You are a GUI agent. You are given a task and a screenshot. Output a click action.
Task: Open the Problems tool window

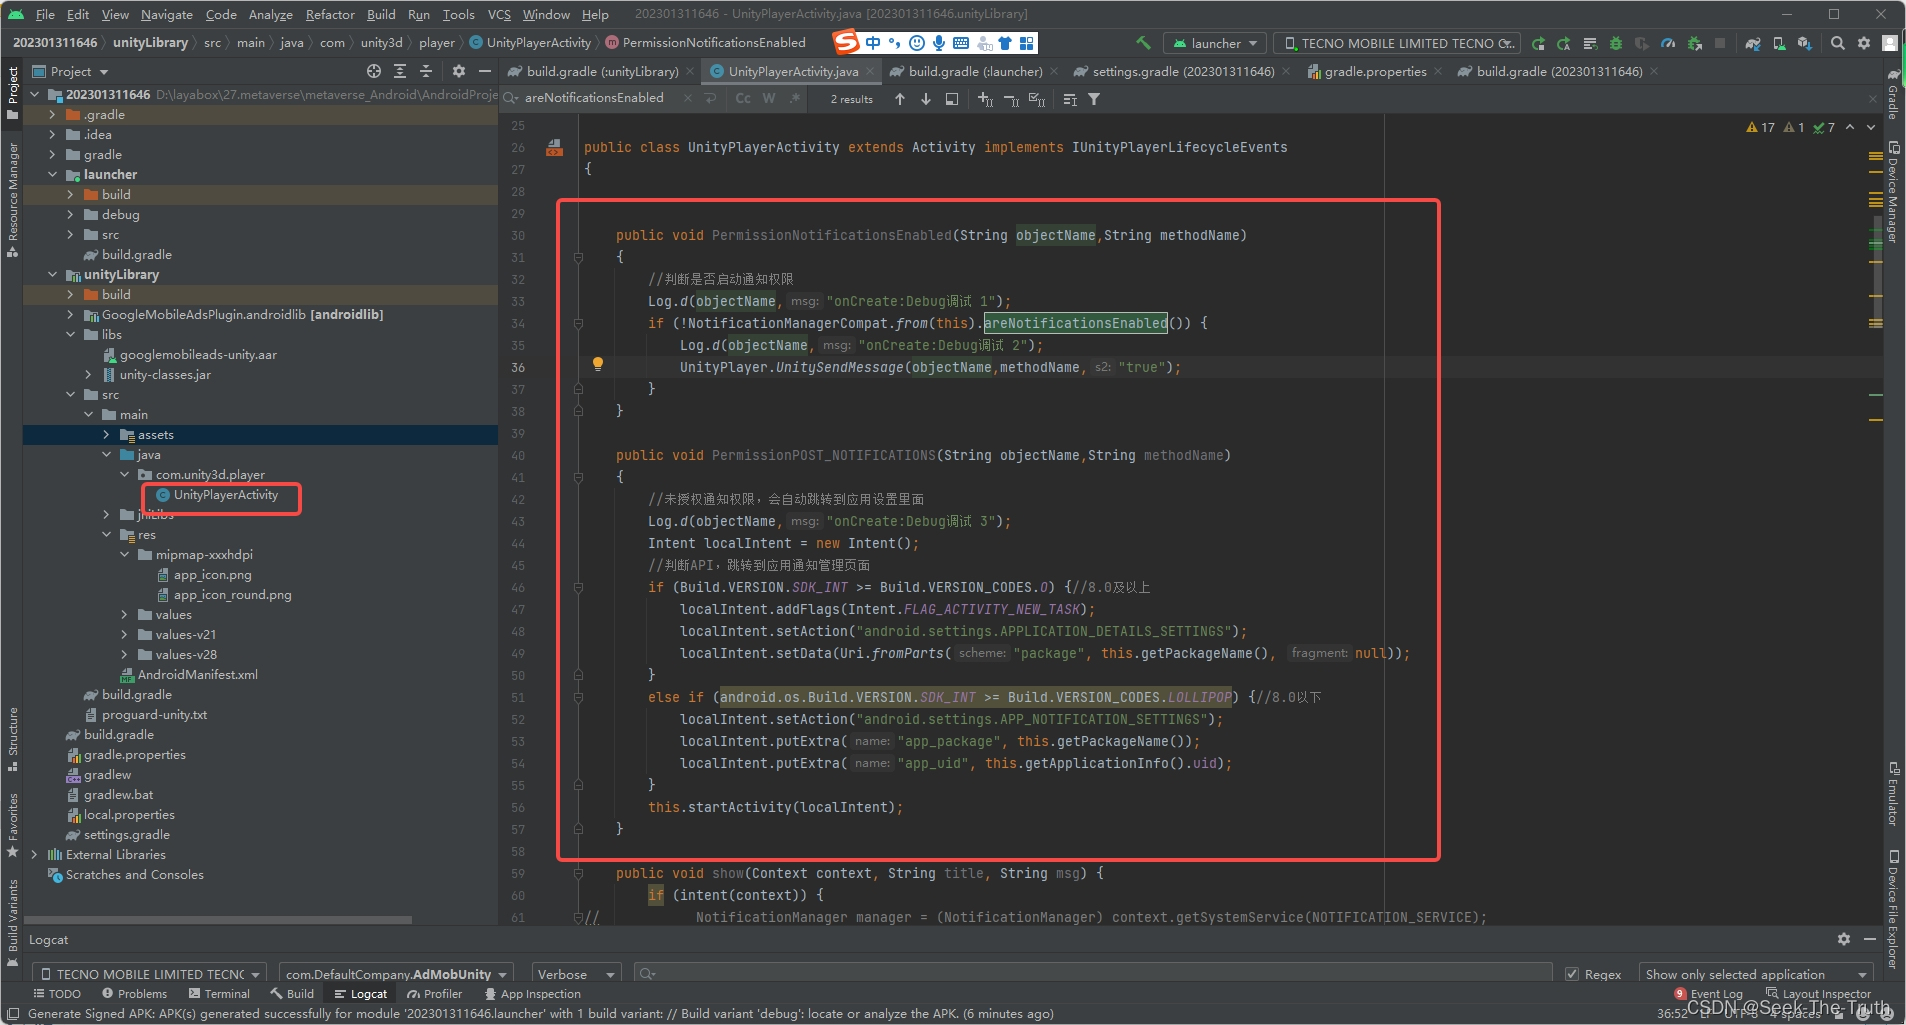point(134,994)
